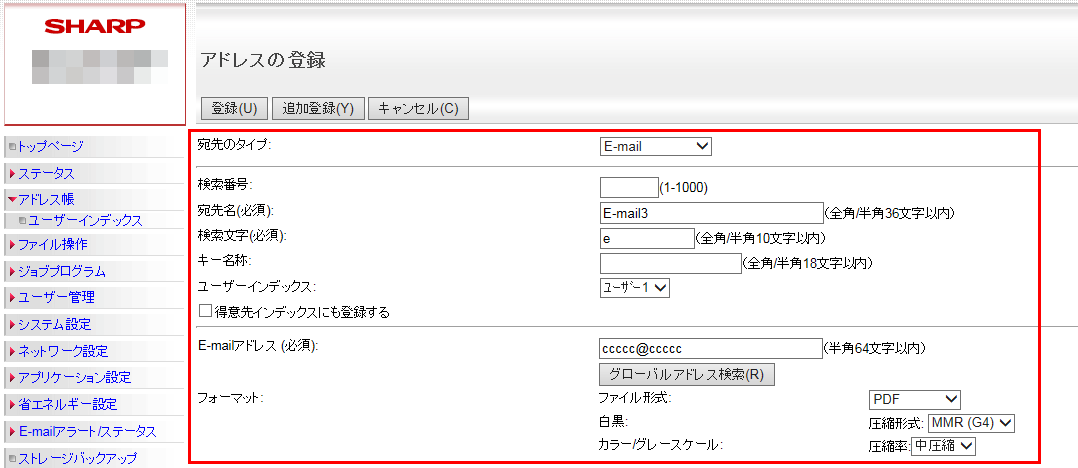Screen dimensions: 1078x468
Task: Expand the ファイル操作 menu section
Action: pyautogui.click(x=52, y=244)
